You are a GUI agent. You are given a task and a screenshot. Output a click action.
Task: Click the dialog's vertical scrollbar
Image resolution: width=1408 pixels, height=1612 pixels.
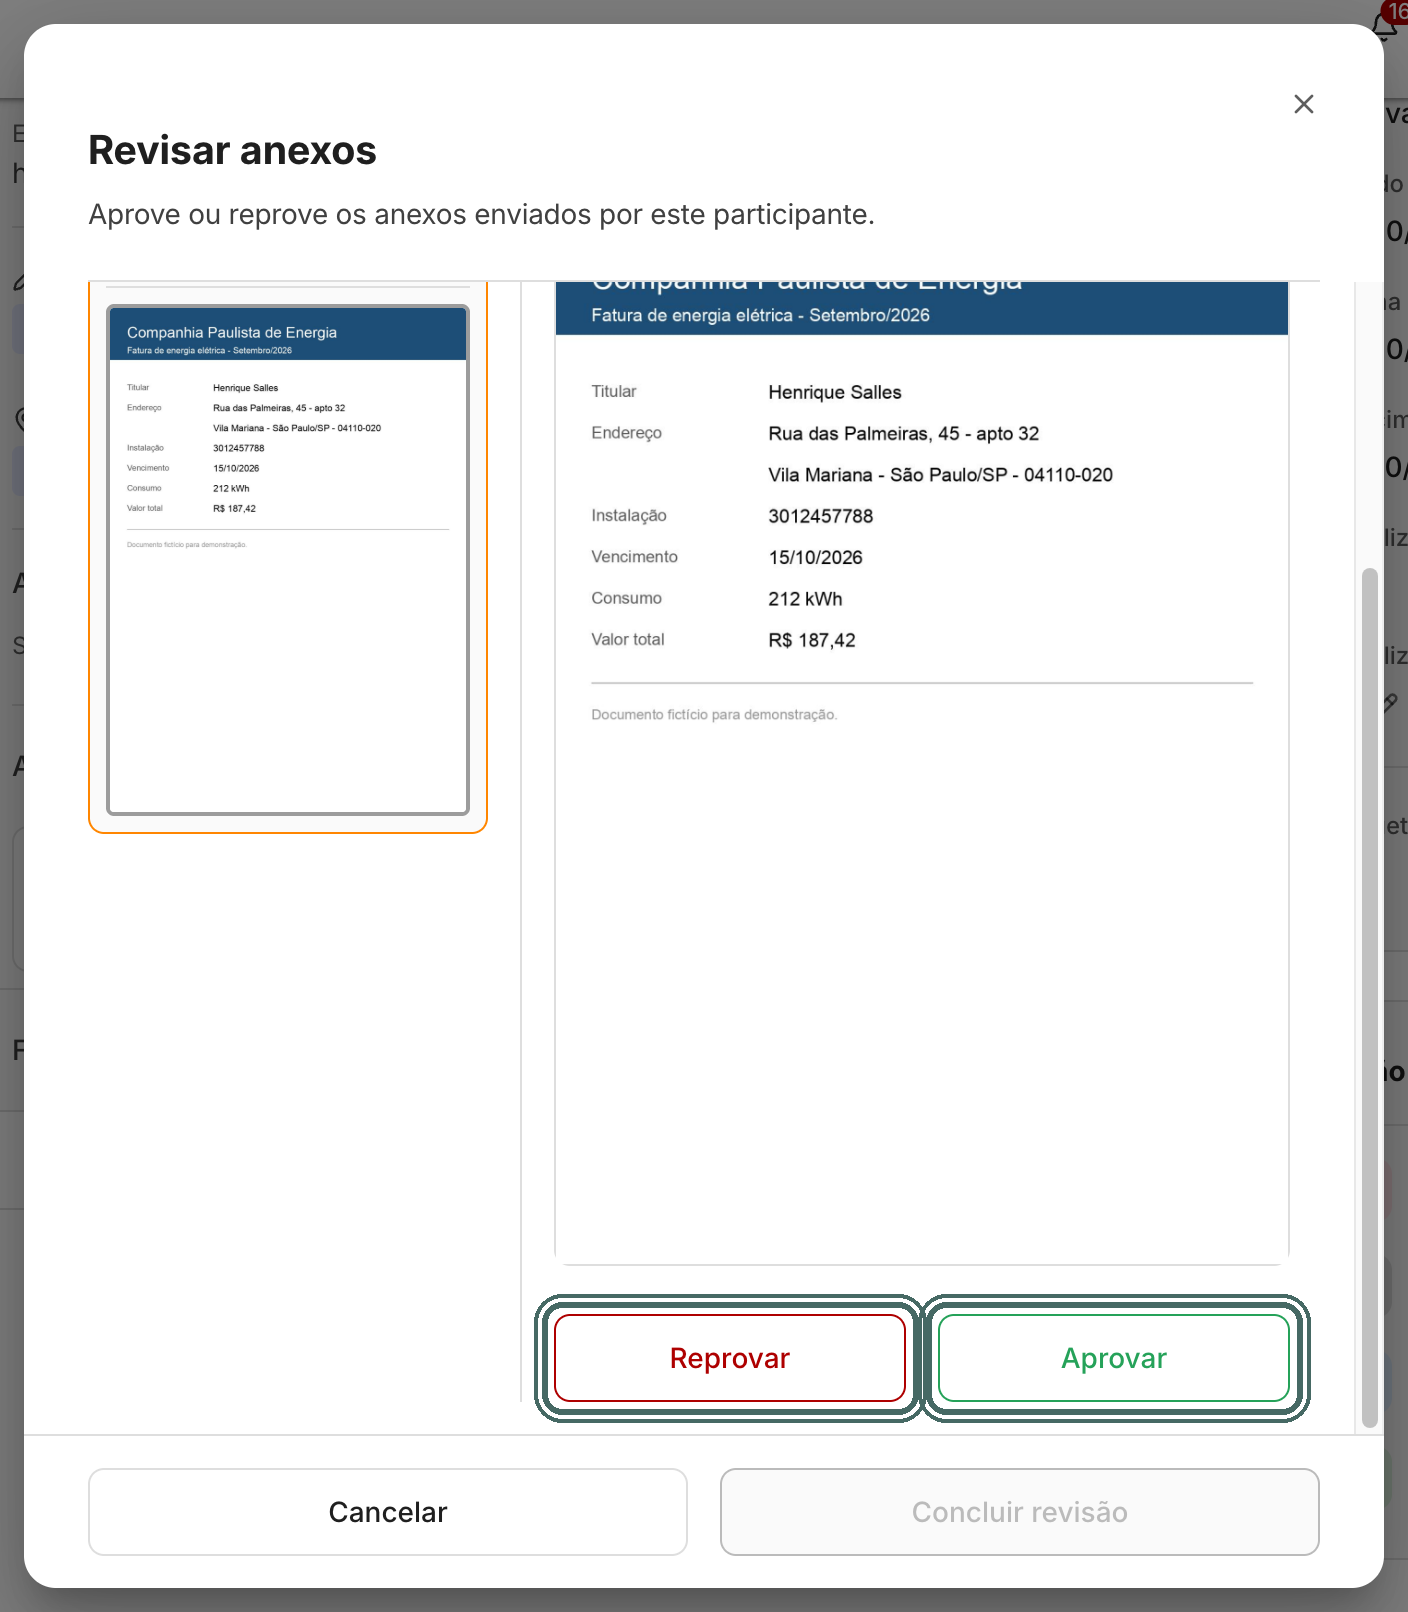click(x=1370, y=998)
